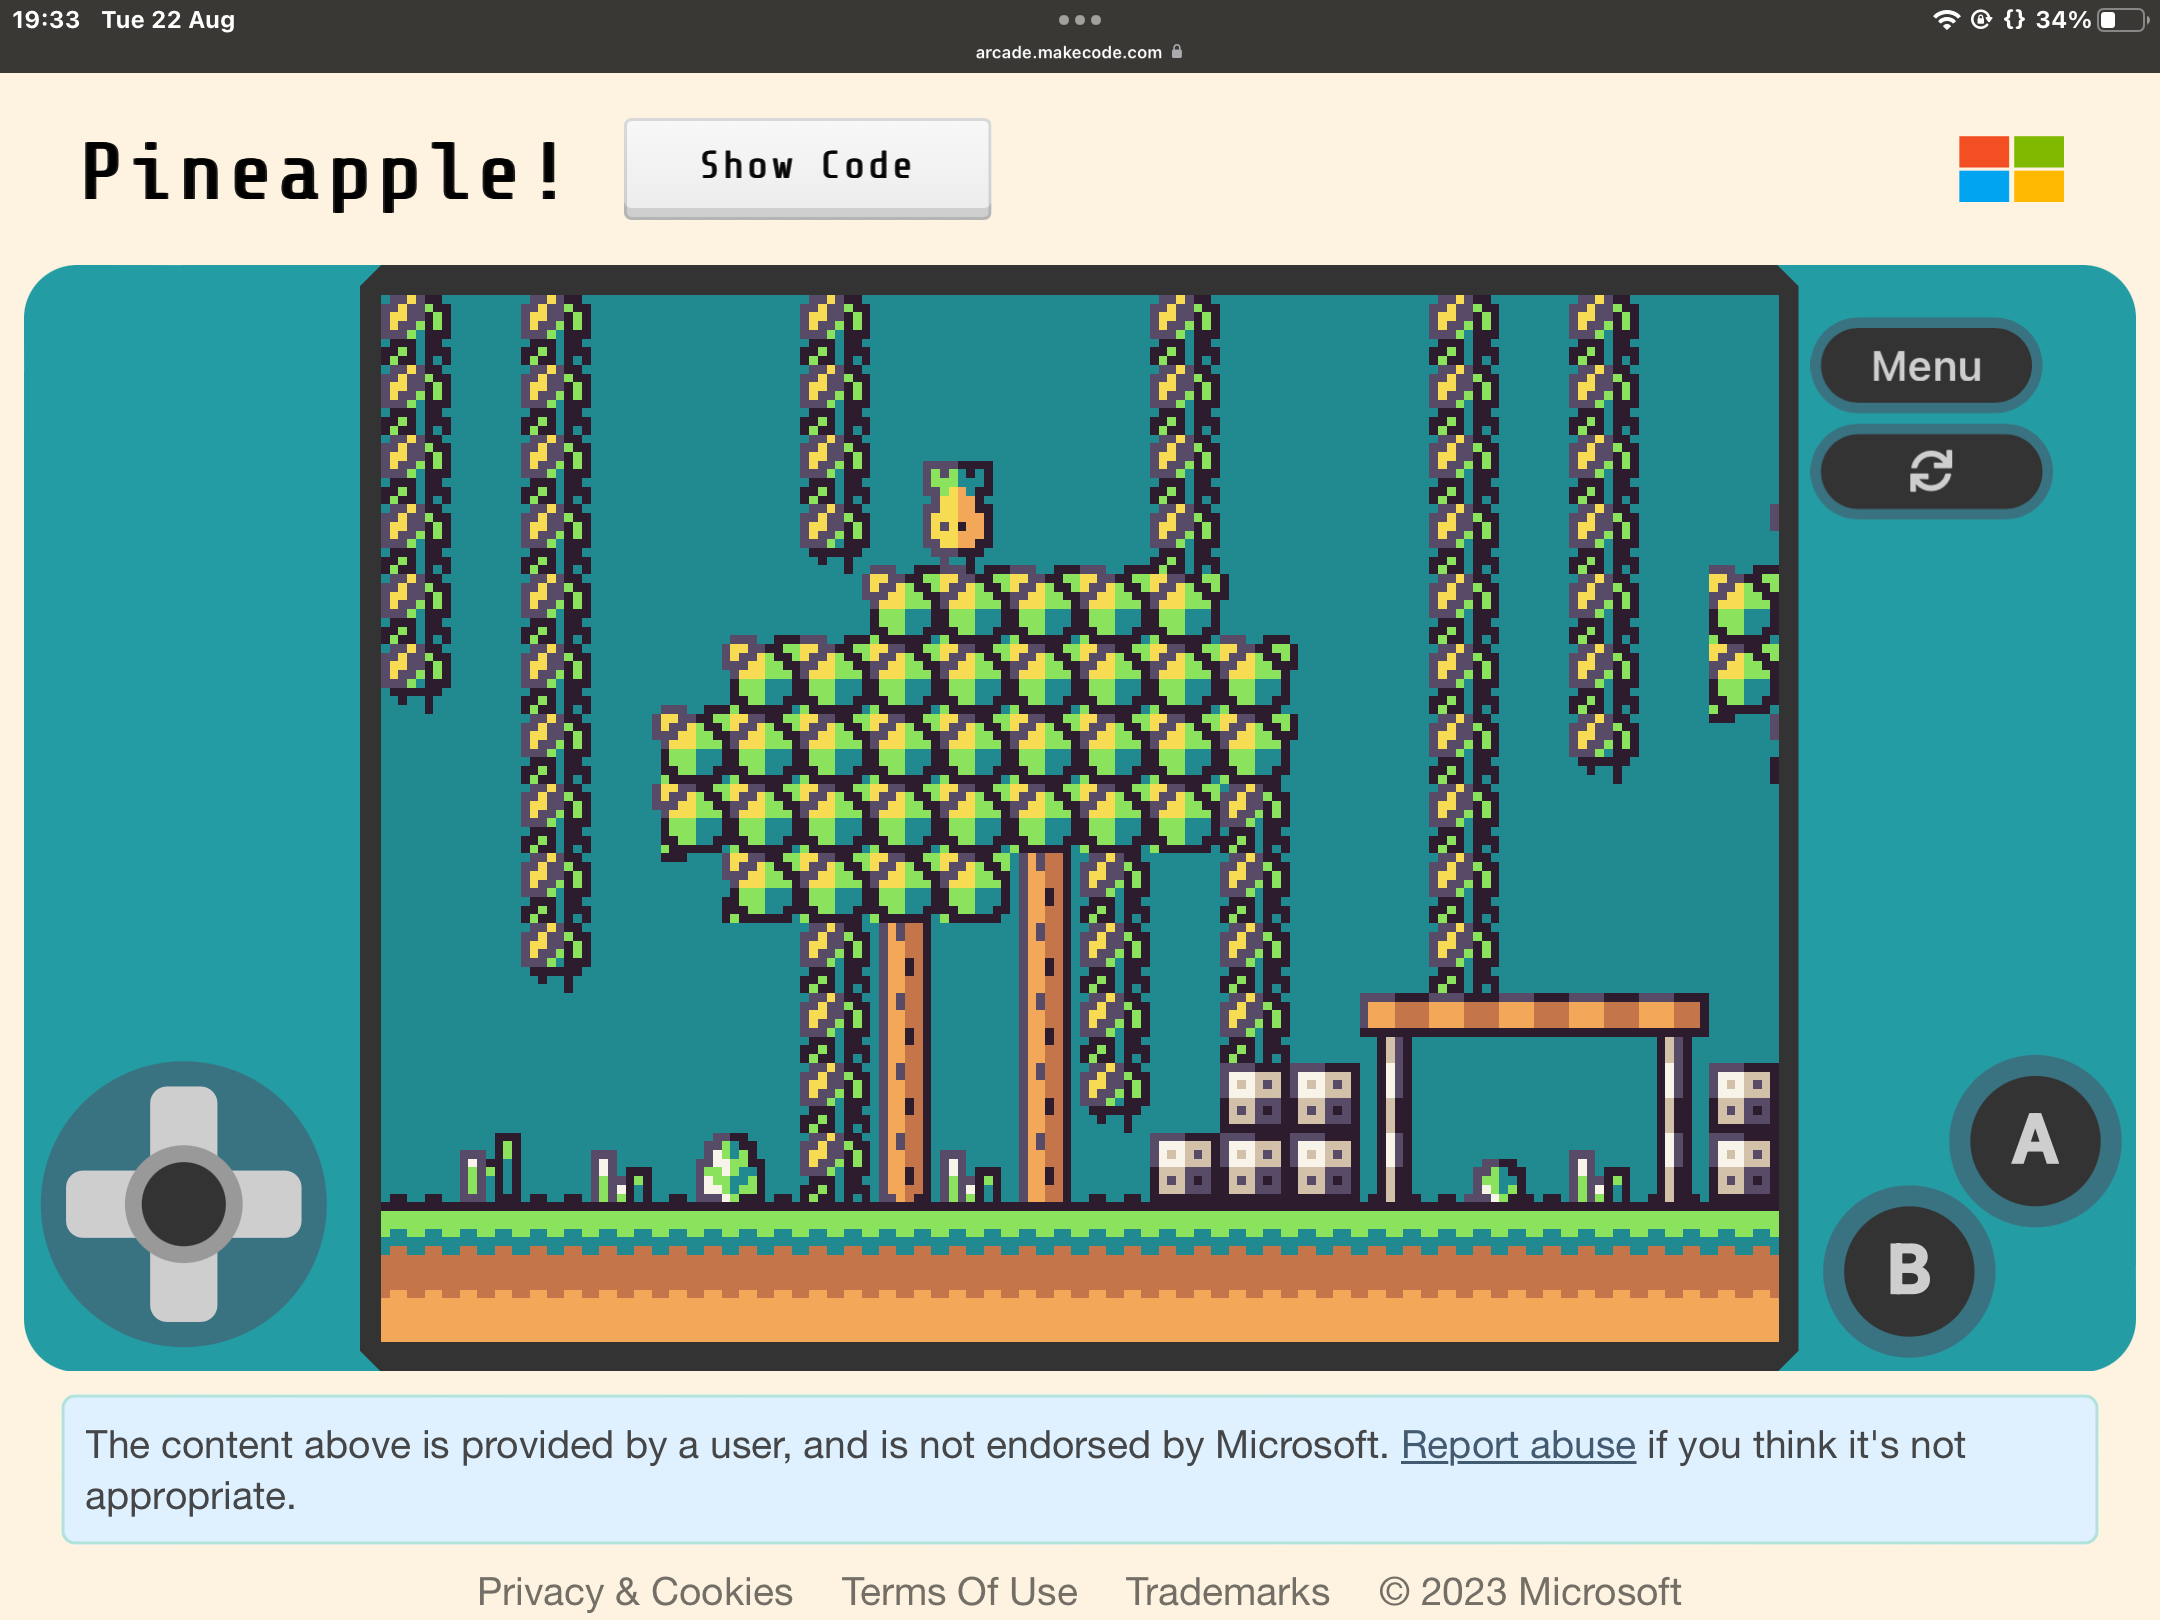Tap the three-dot multitasking indicator
Screen dimensions: 2160x1620
1079,20
